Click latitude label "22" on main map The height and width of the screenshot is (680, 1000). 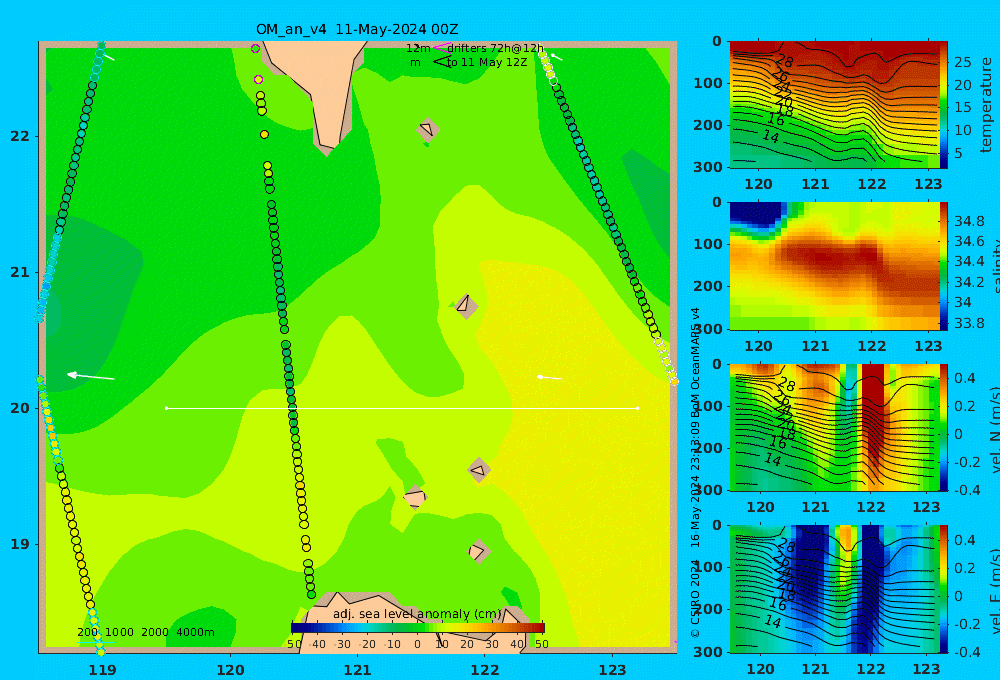[x=19, y=136]
